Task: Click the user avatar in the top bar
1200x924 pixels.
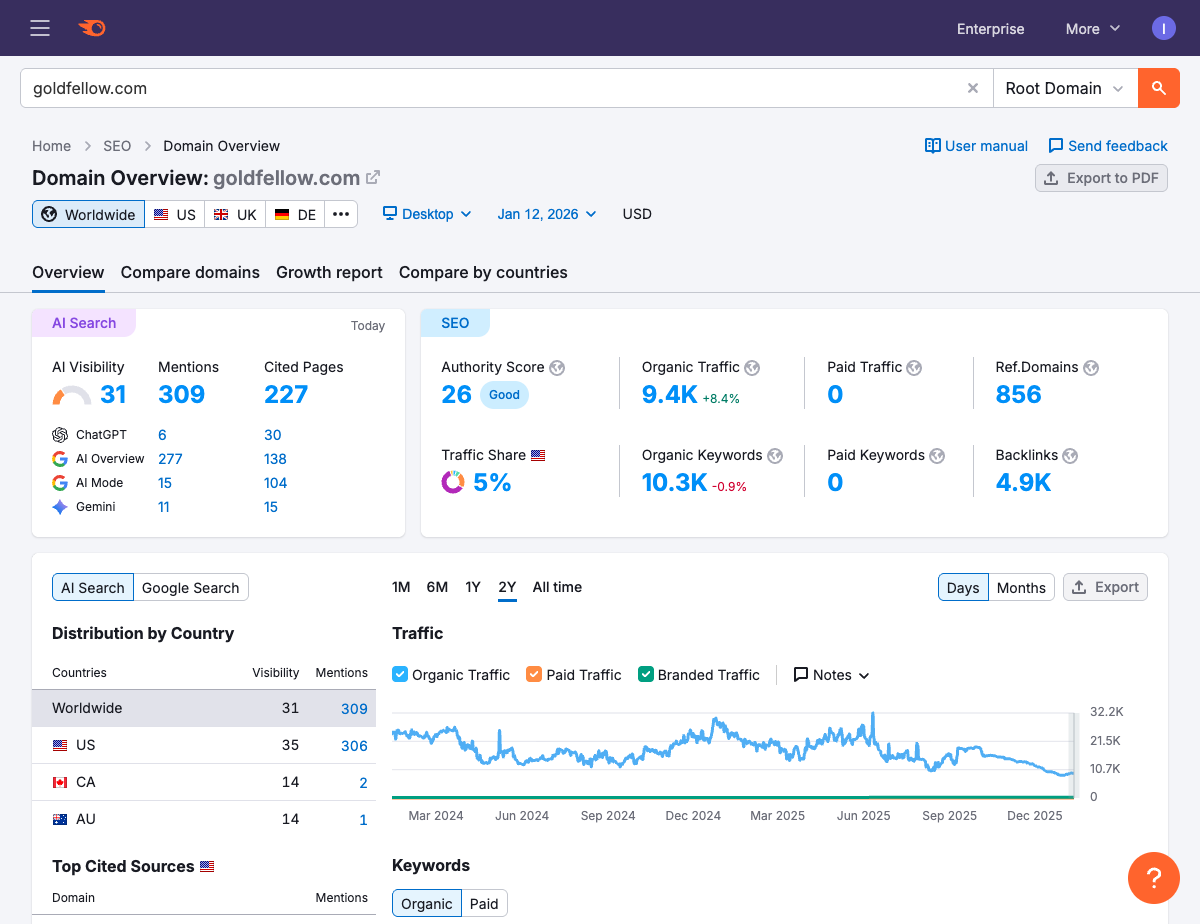Action: 1164,28
